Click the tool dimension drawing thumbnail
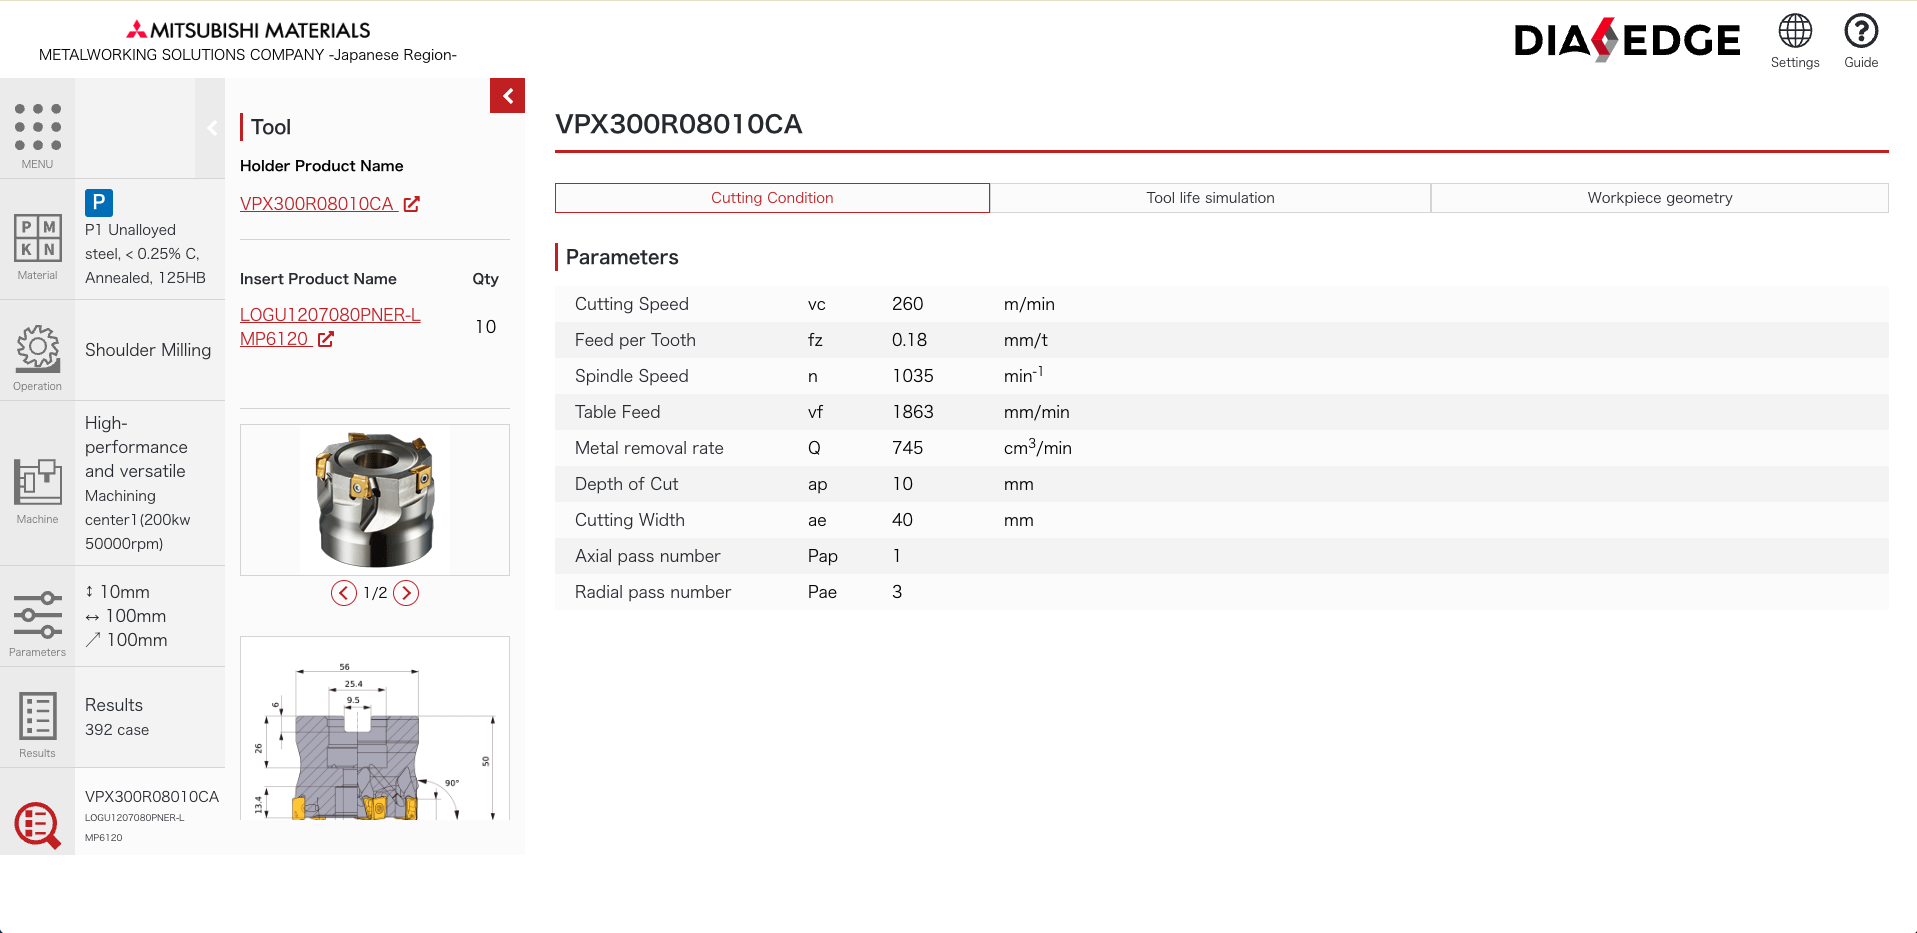Screen dimensions: 1917x933 [x=375, y=728]
